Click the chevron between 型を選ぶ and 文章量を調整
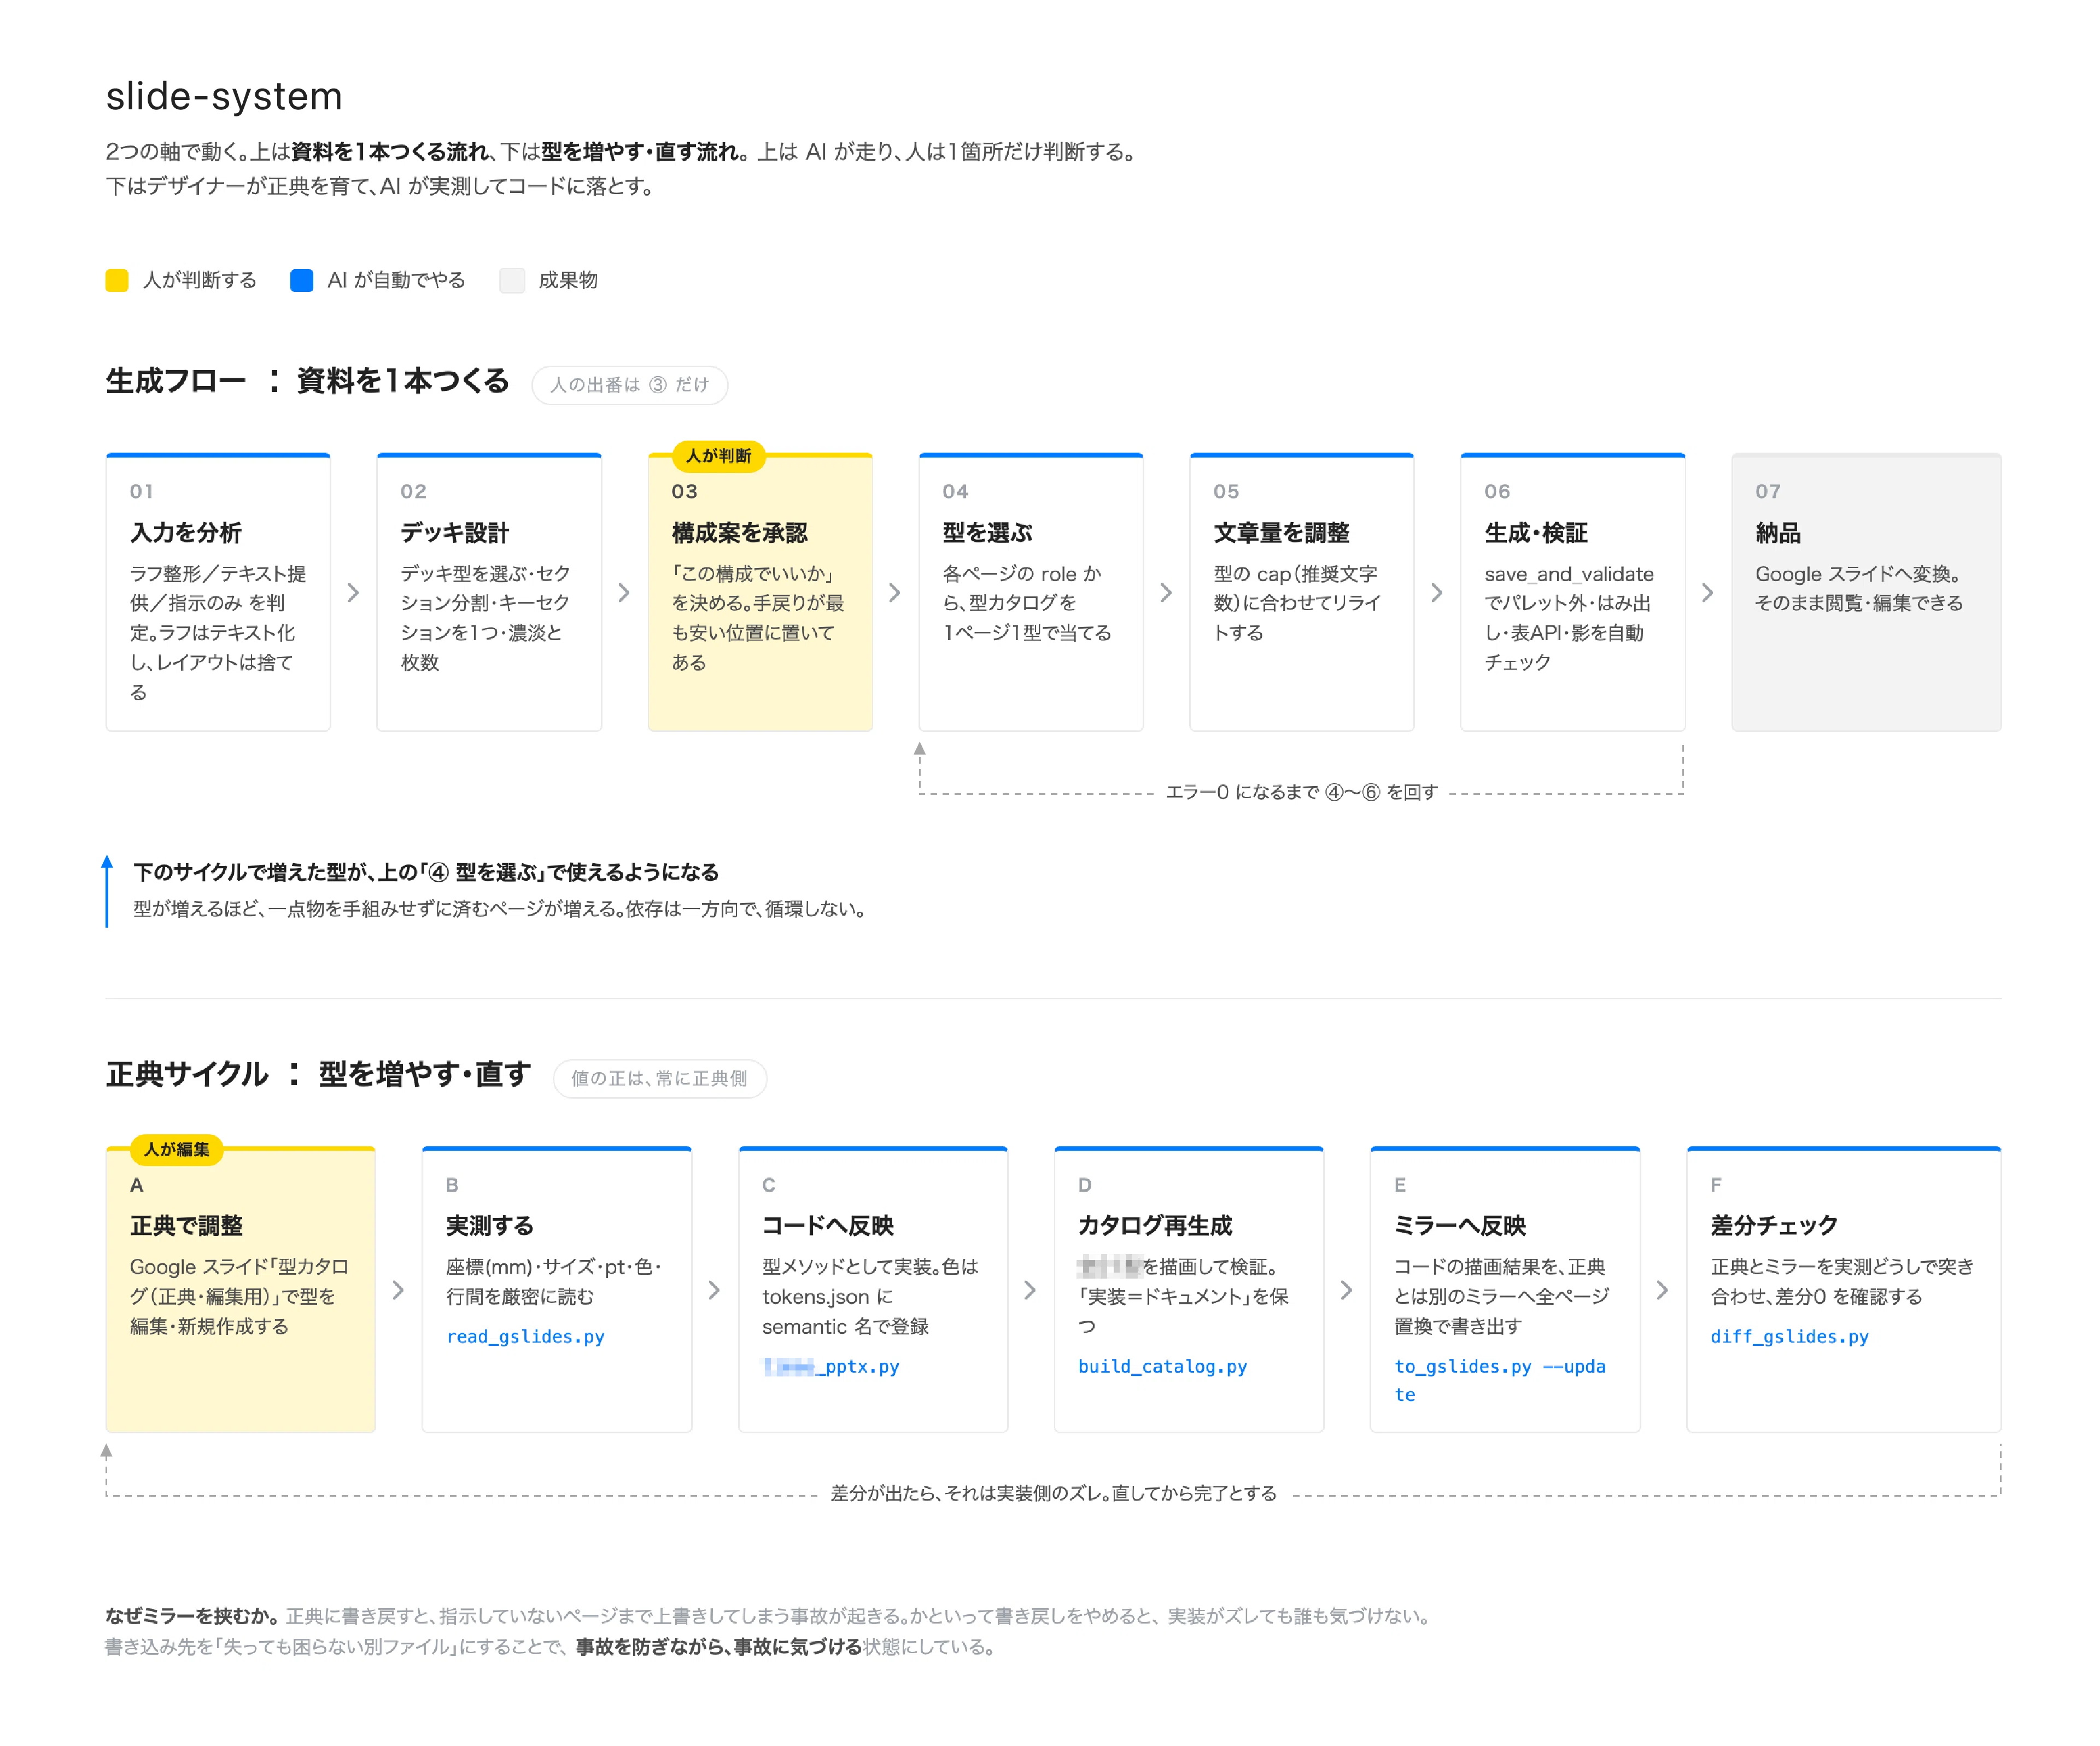This screenshot has width=2100, height=1746. pos(1166,593)
